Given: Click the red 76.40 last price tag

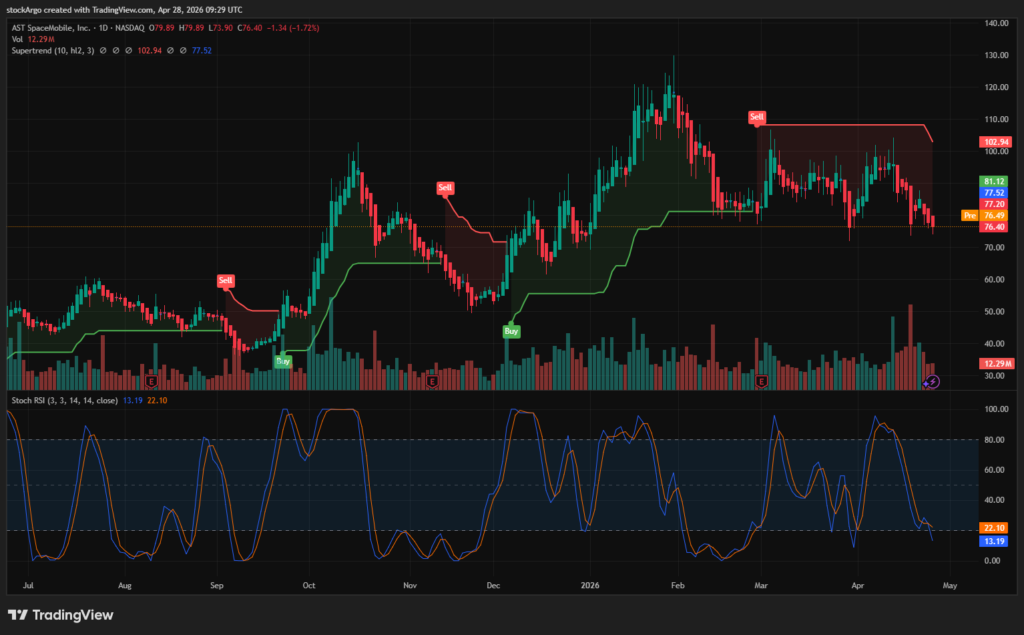Looking at the screenshot, I should point(994,227).
